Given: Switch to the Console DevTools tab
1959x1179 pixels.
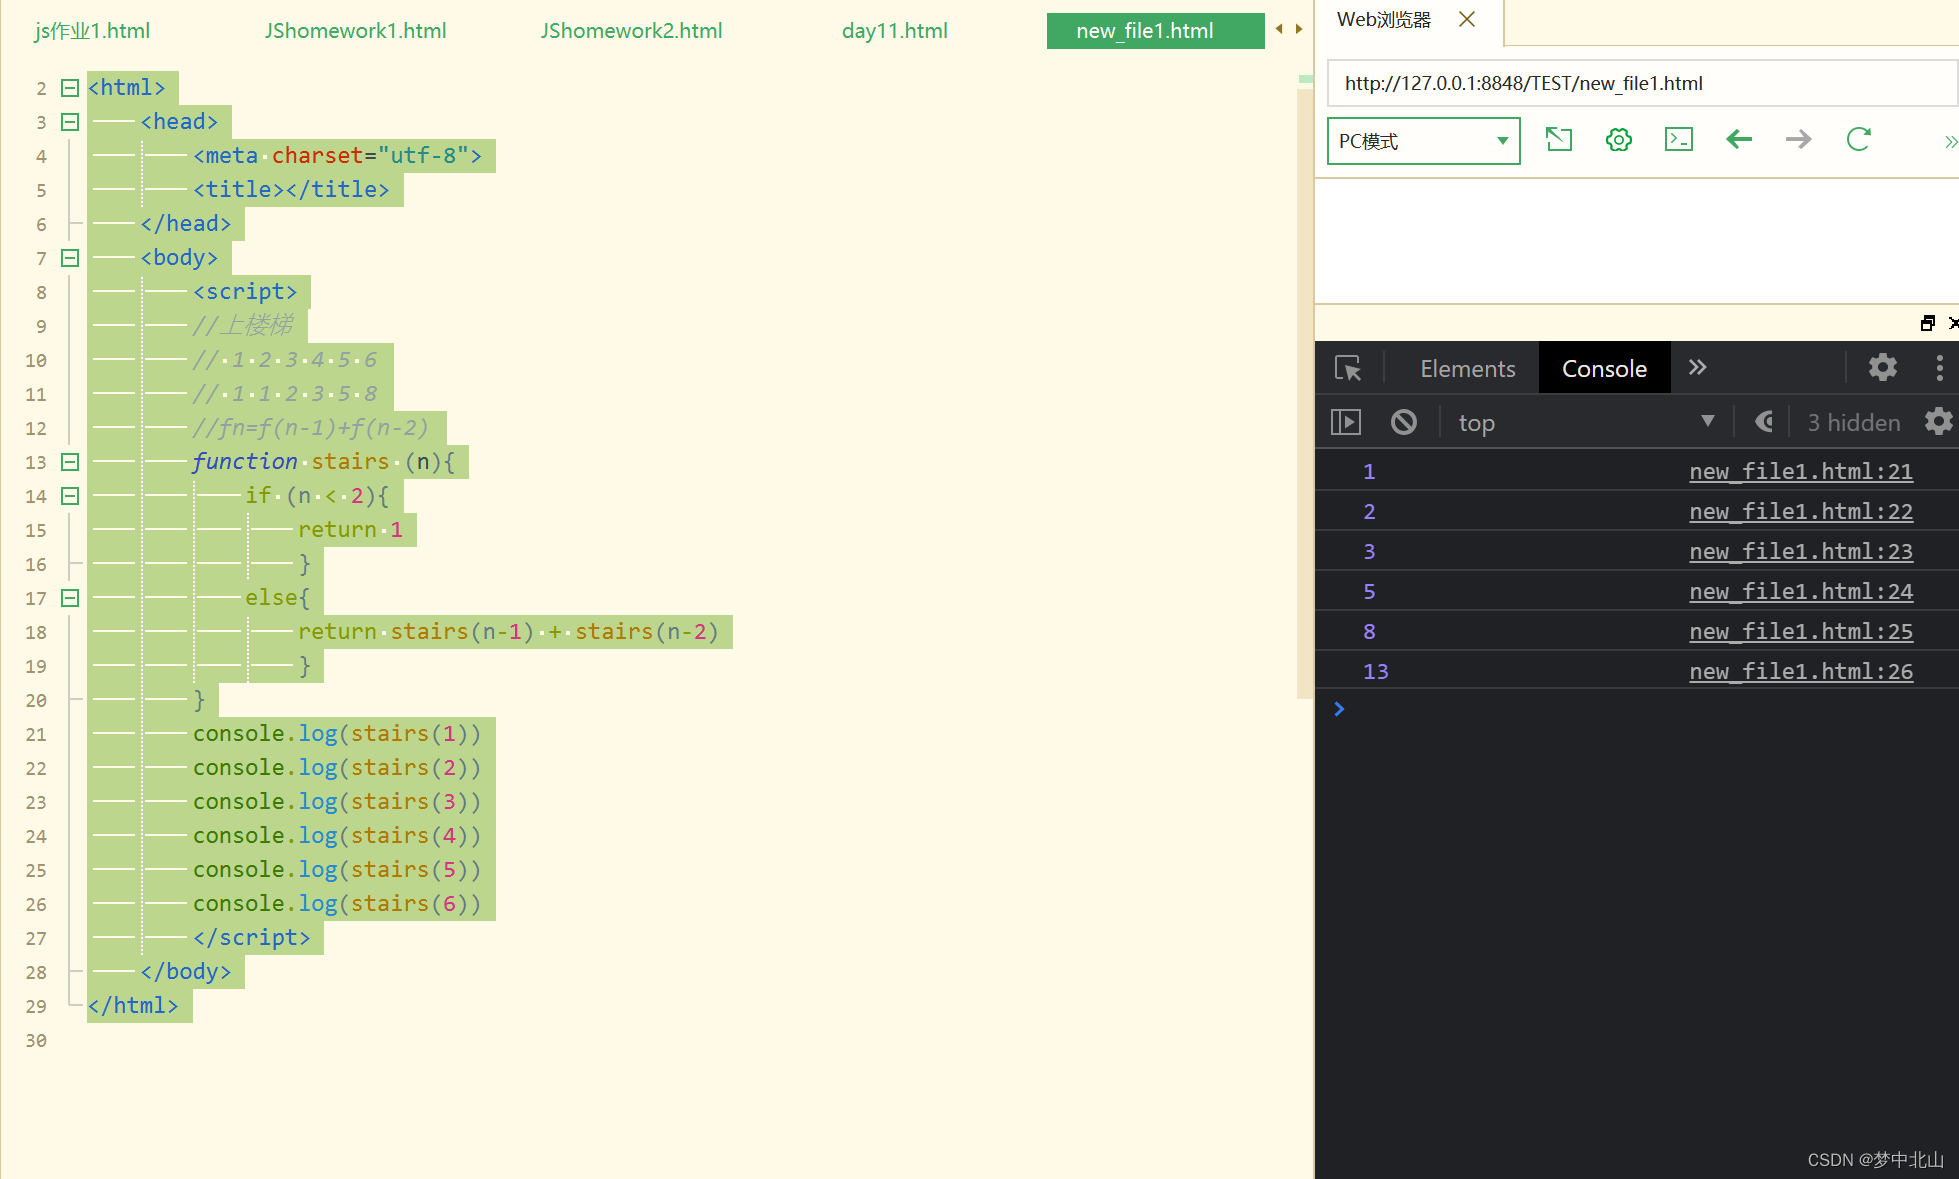Looking at the screenshot, I should pyautogui.click(x=1604, y=368).
